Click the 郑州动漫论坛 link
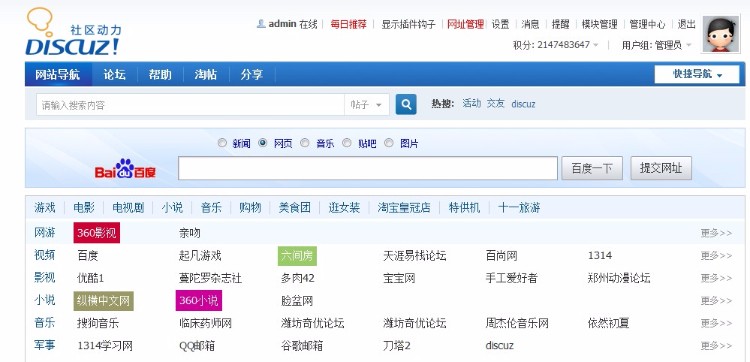The image size is (750, 362). click(619, 278)
